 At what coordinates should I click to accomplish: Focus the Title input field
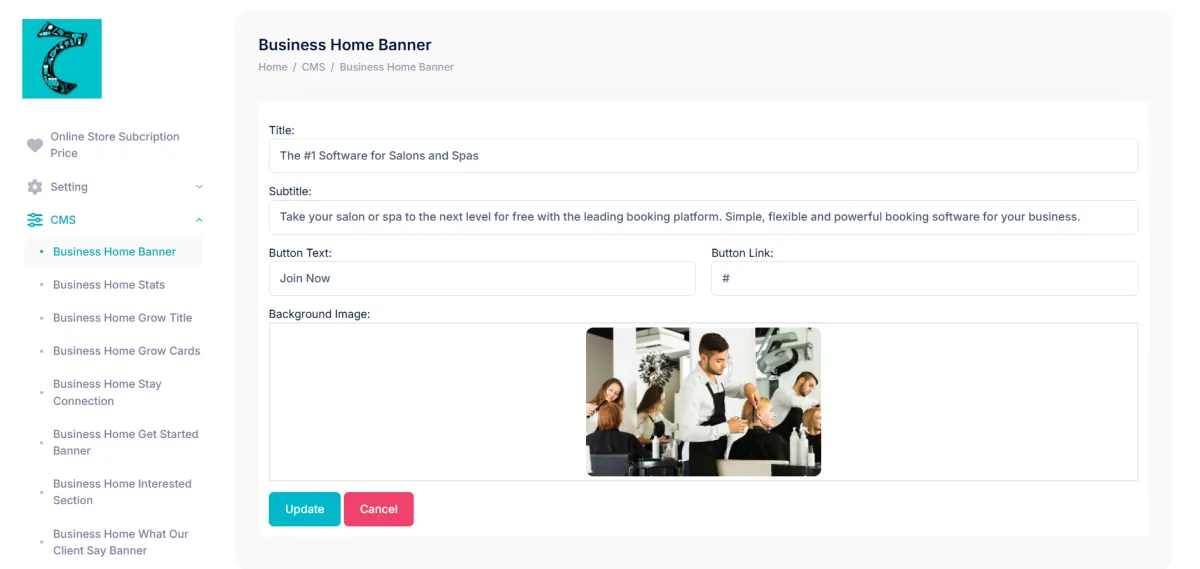(x=703, y=156)
